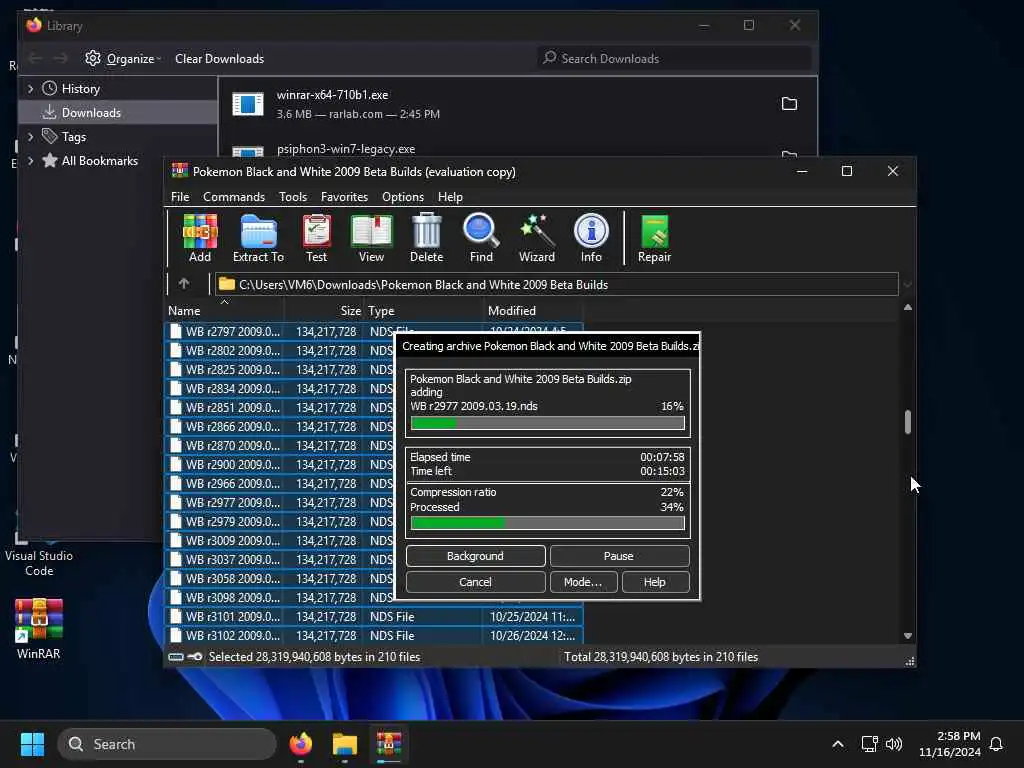The height and width of the screenshot is (768, 1024).
Task: Click the Delete trash can icon
Action: (426, 238)
